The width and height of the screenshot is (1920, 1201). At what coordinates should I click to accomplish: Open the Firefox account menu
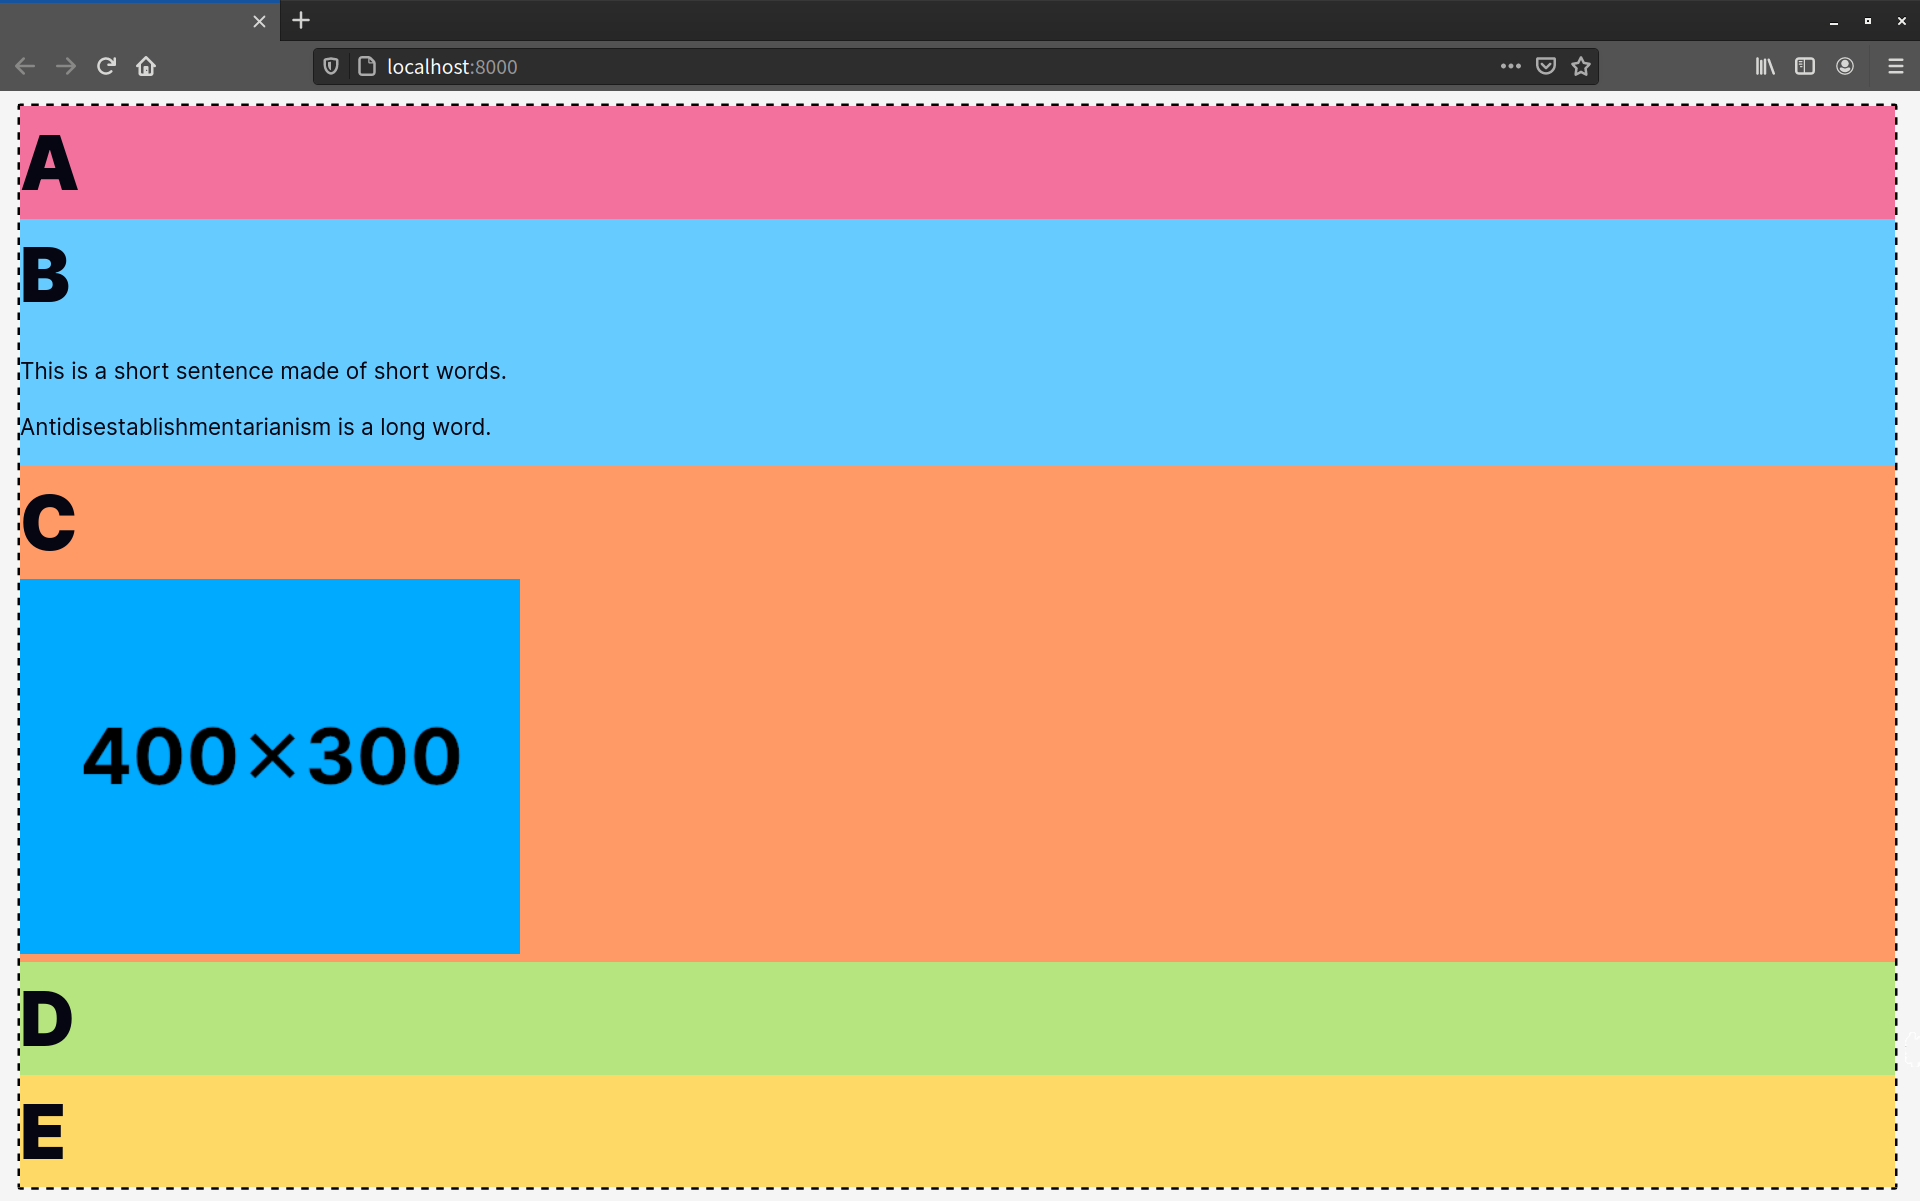pos(1845,66)
